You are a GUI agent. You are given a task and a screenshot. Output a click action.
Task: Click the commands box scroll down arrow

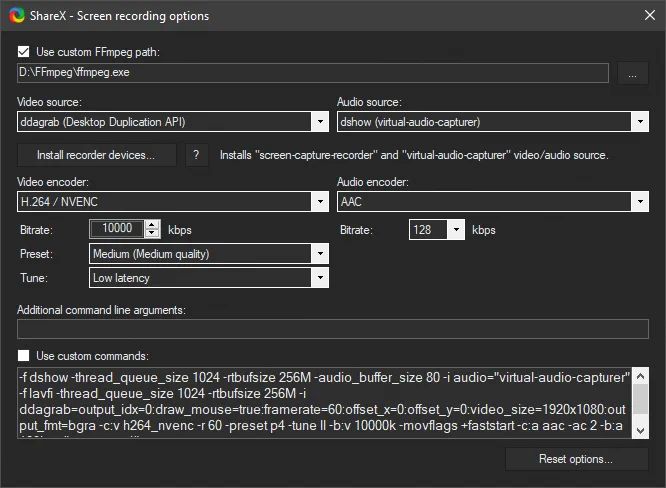click(x=641, y=431)
